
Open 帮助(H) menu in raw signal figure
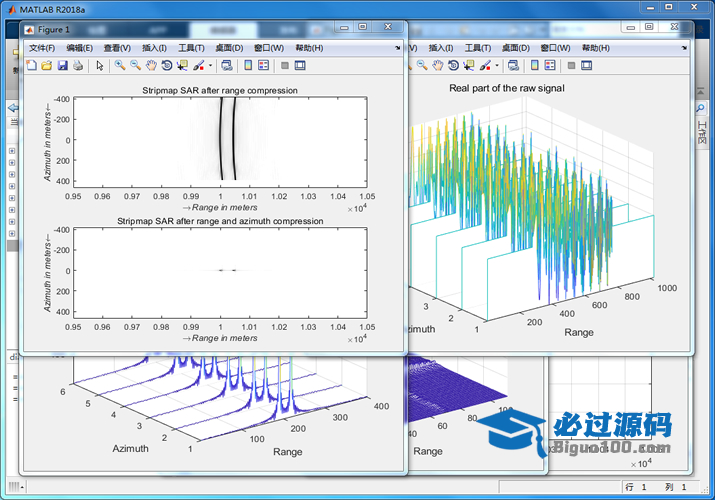596,48
